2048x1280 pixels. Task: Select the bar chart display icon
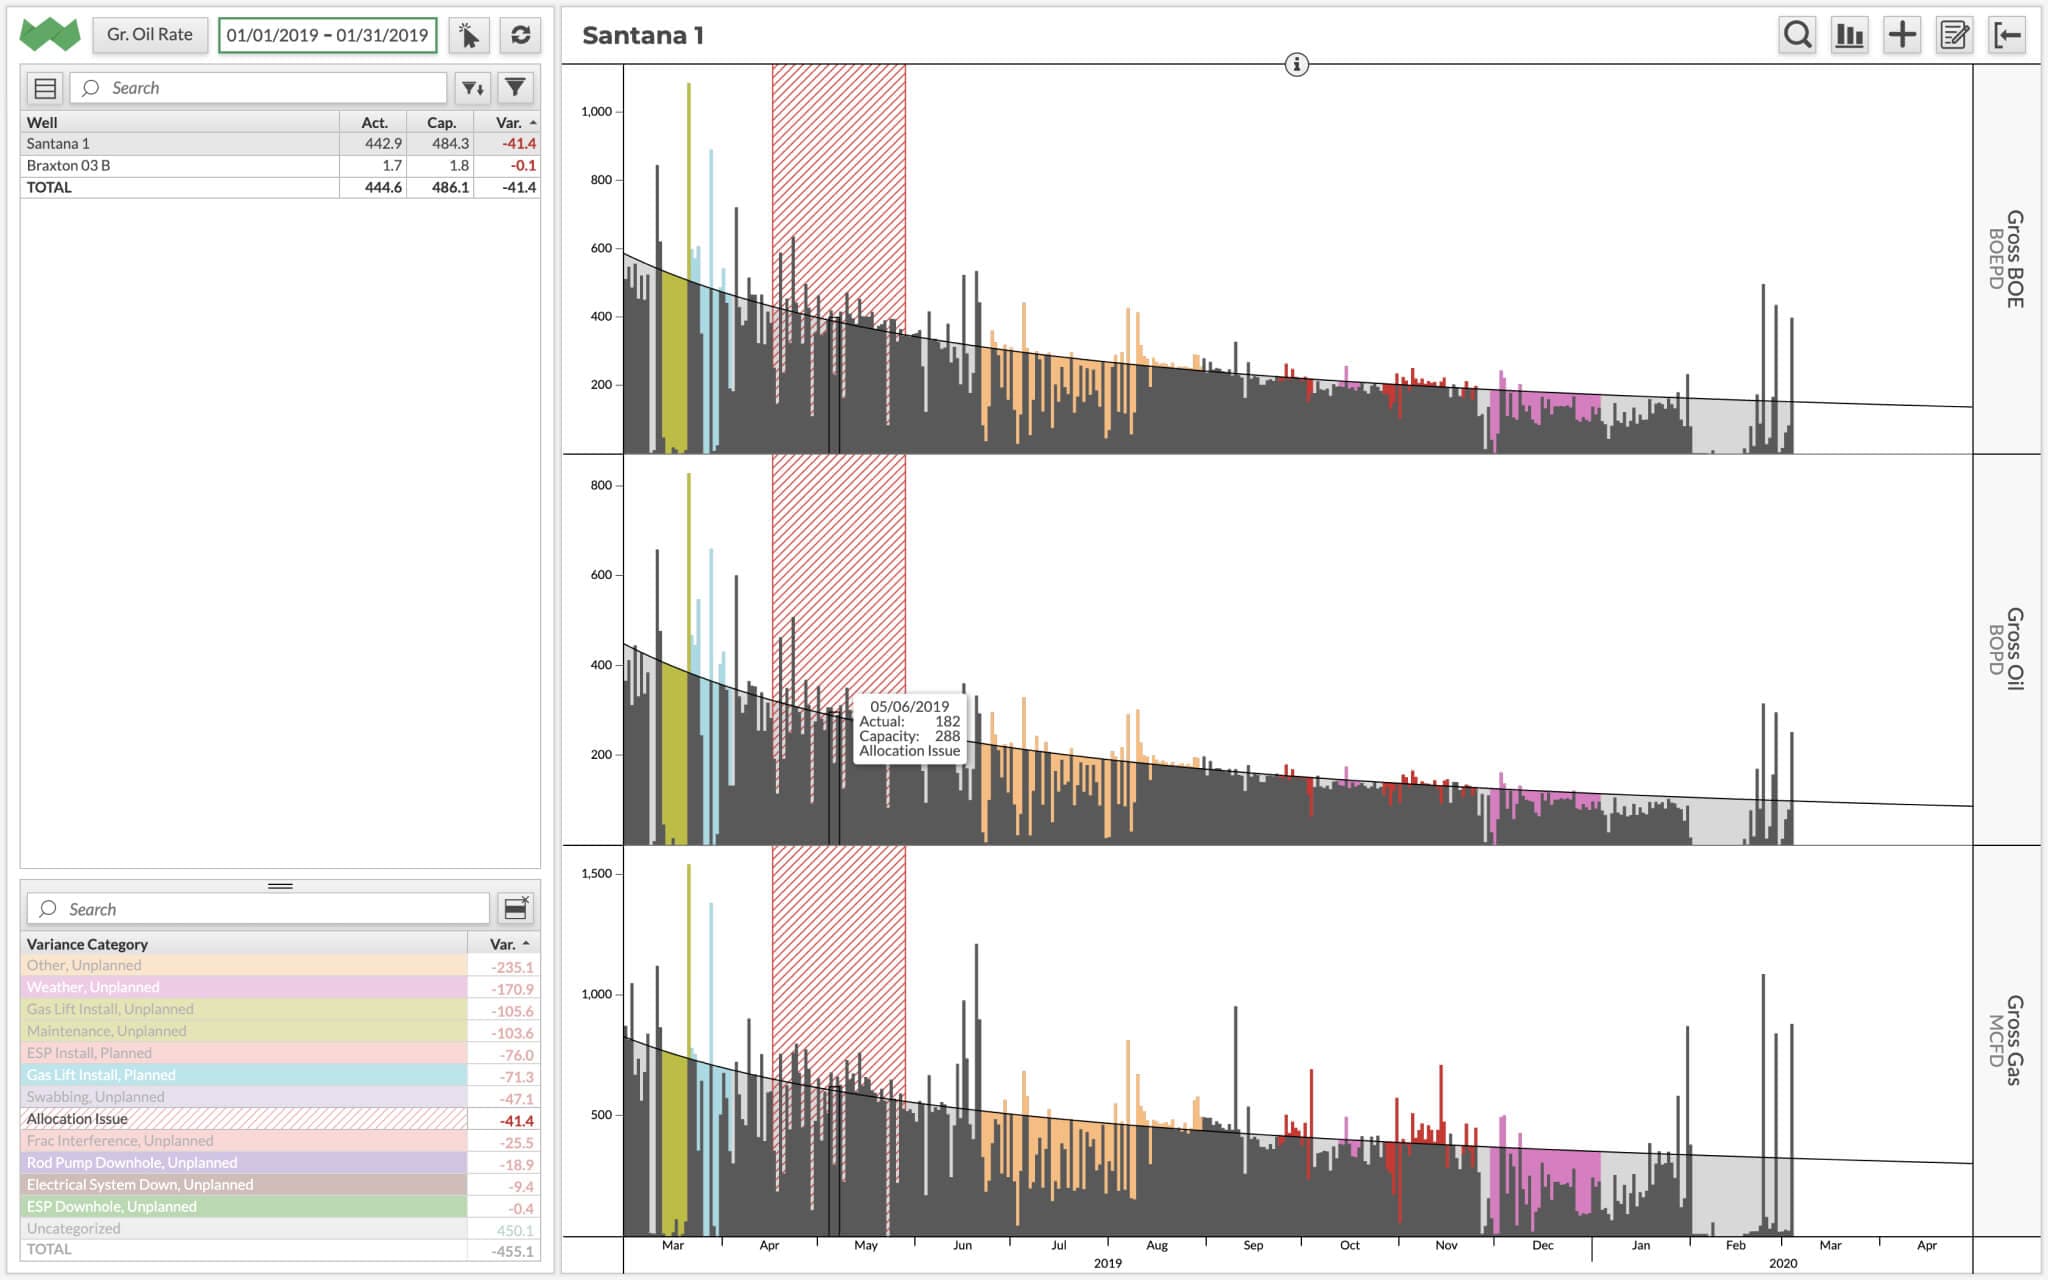[1849, 34]
